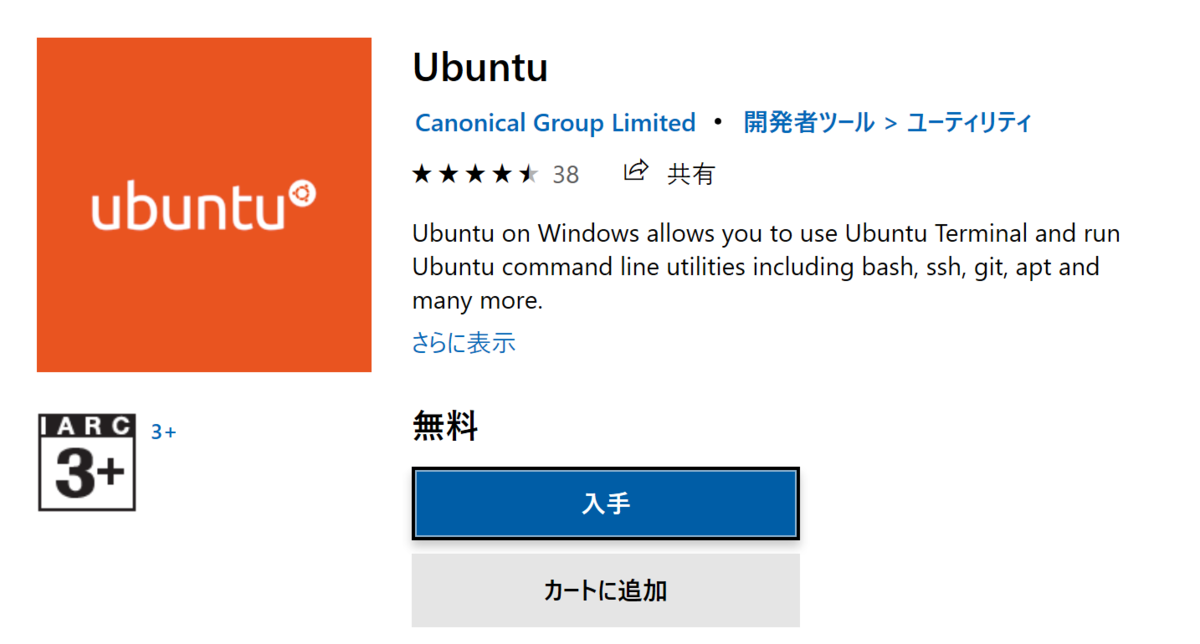Click the 共有 share label

point(691,175)
